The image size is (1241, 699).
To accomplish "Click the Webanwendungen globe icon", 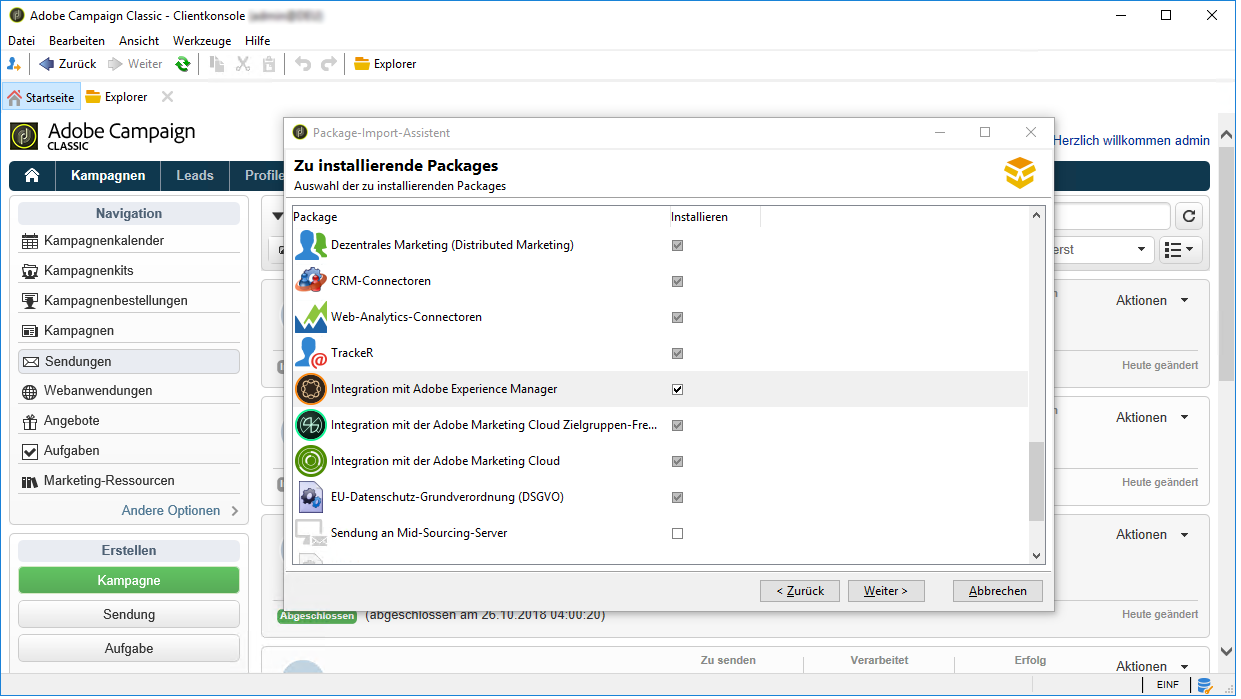I will pos(30,391).
